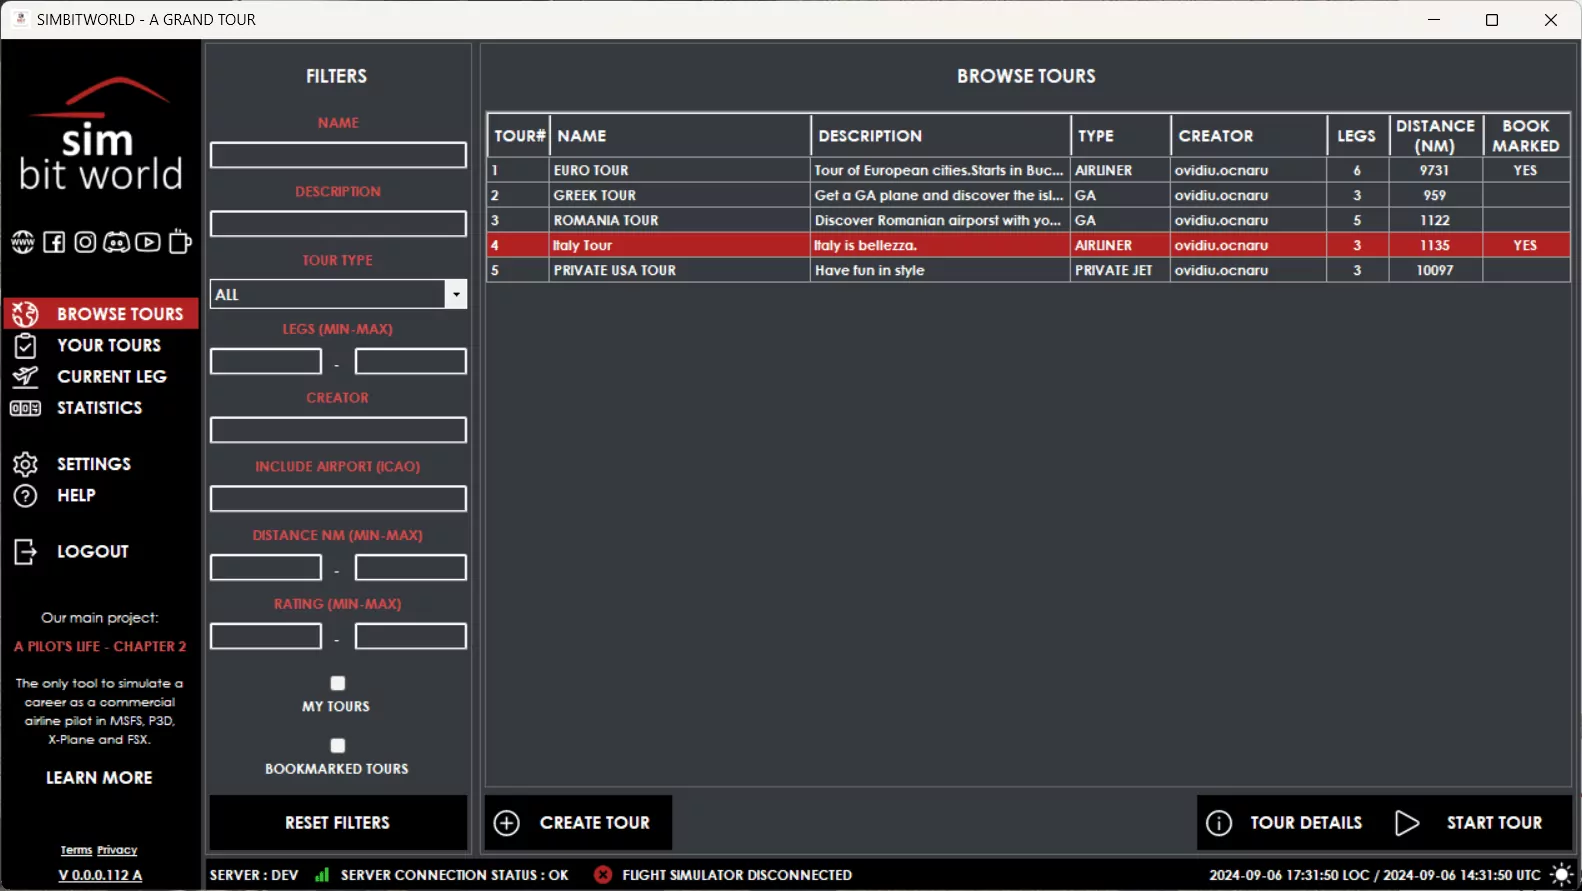This screenshot has height=891, width=1582.
Task: Go to Your Tours section
Action: click(108, 345)
